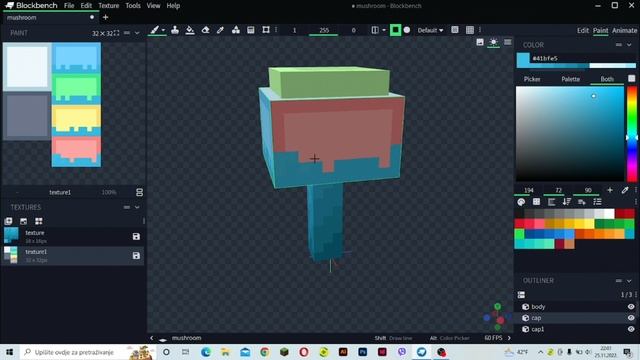This screenshot has height=360, width=640.
Task: Click the brush size field showing 1
Action: click(x=294, y=30)
